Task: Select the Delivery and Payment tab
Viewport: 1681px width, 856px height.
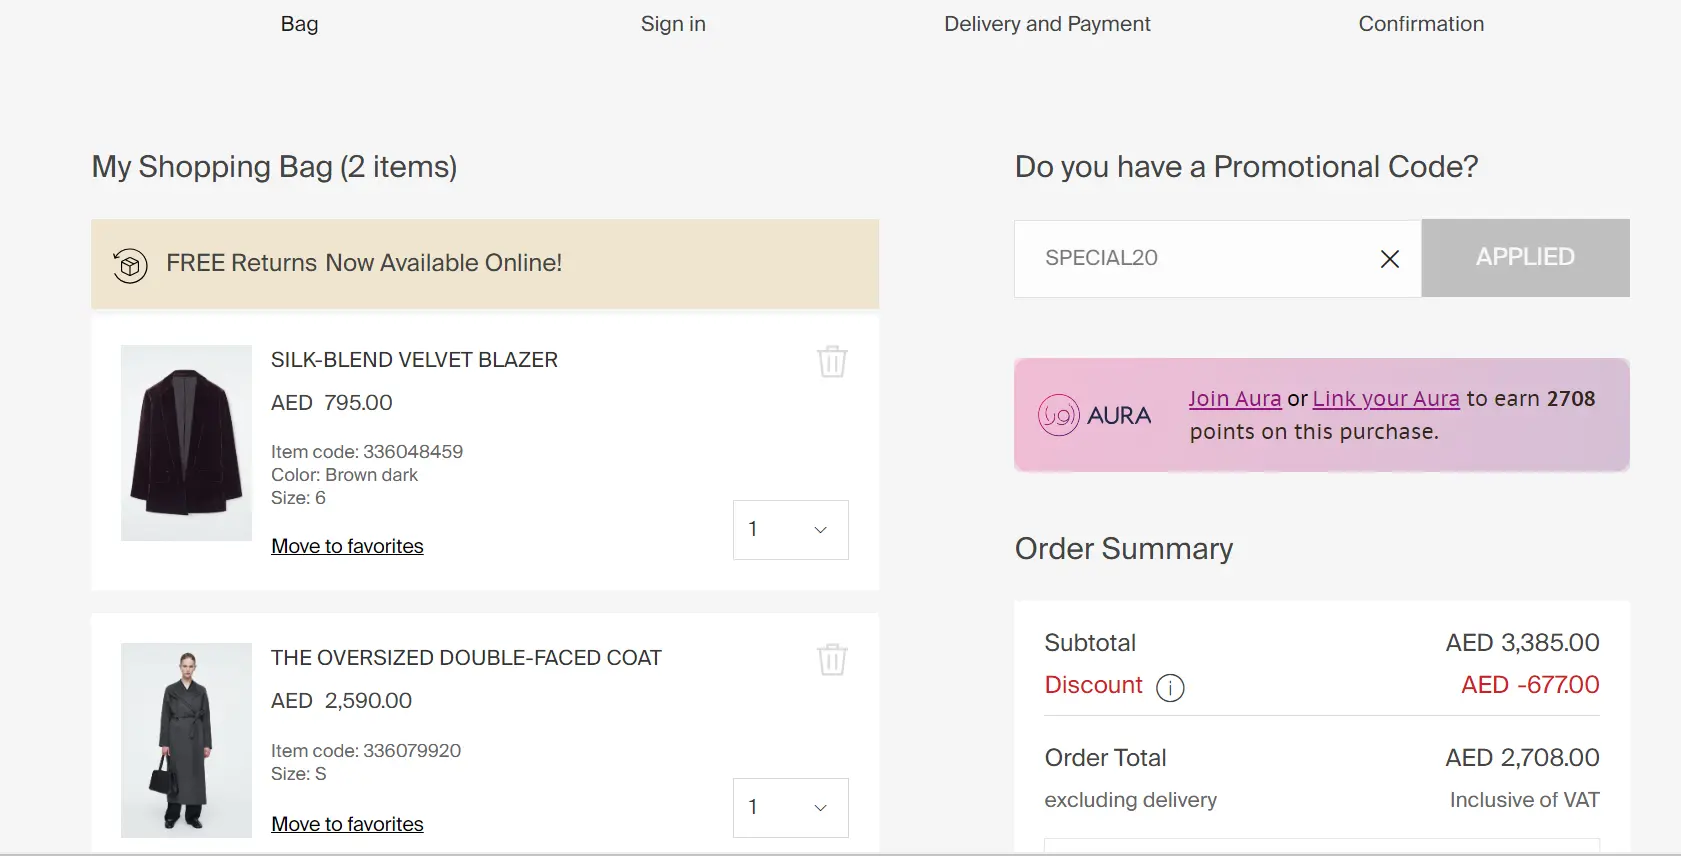Action: (1047, 23)
